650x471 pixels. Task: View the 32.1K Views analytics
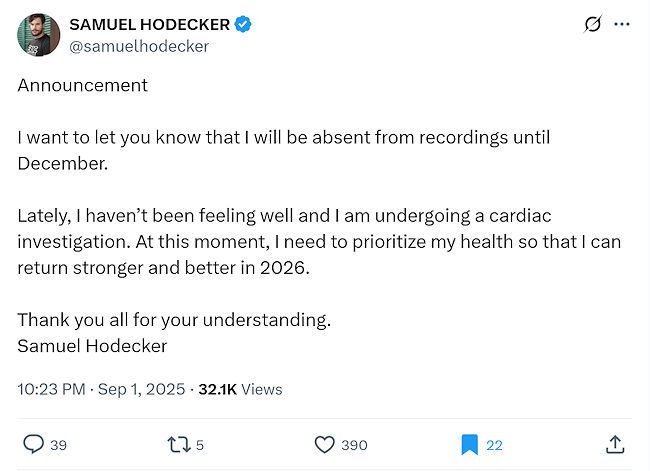click(240, 389)
